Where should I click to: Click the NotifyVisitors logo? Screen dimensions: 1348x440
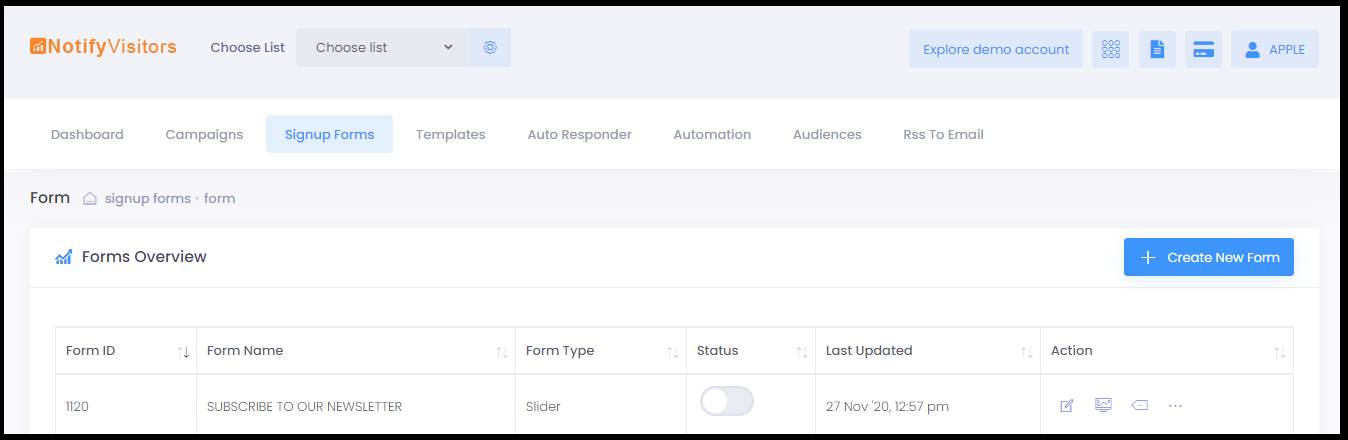[x=104, y=46]
